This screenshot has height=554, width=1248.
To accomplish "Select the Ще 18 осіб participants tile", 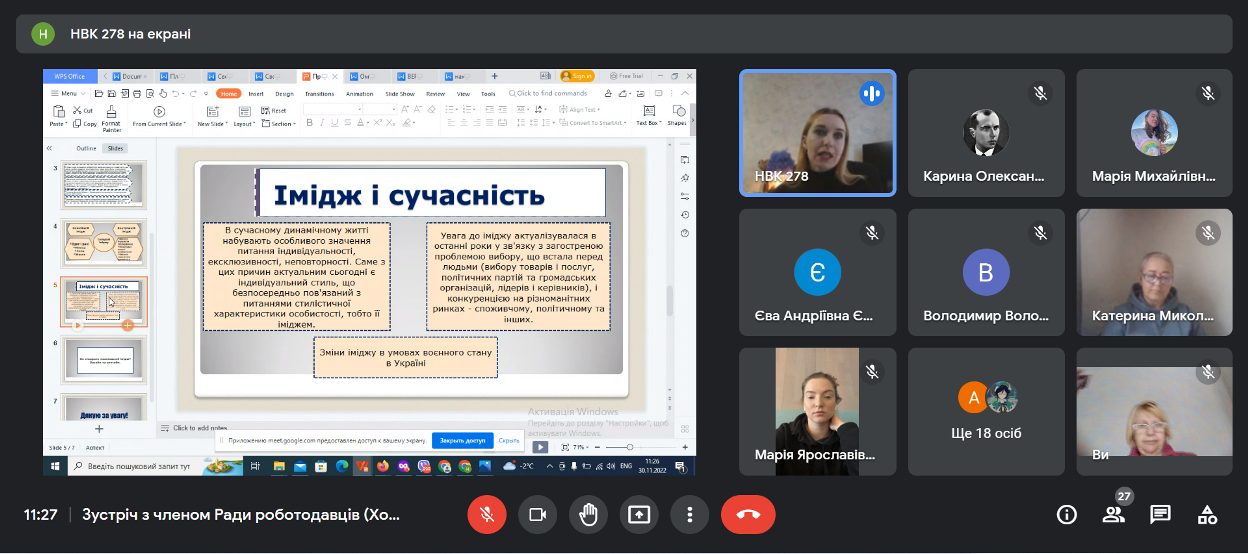I will (986, 412).
